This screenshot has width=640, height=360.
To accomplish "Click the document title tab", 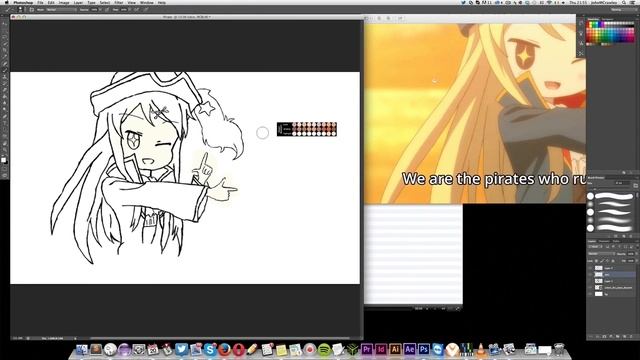I will pyautogui.click(x=187, y=17).
